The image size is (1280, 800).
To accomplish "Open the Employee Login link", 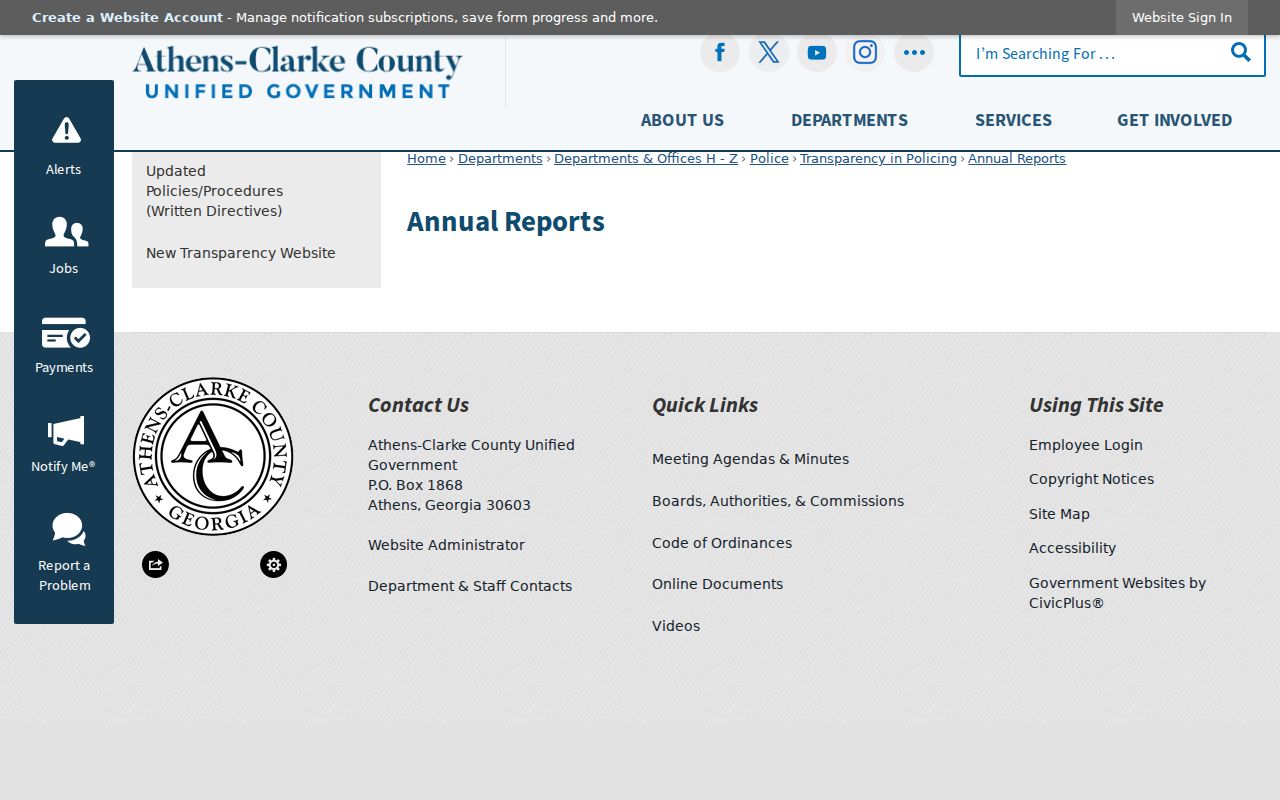I will pyautogui.click(x=1085, y=445).
